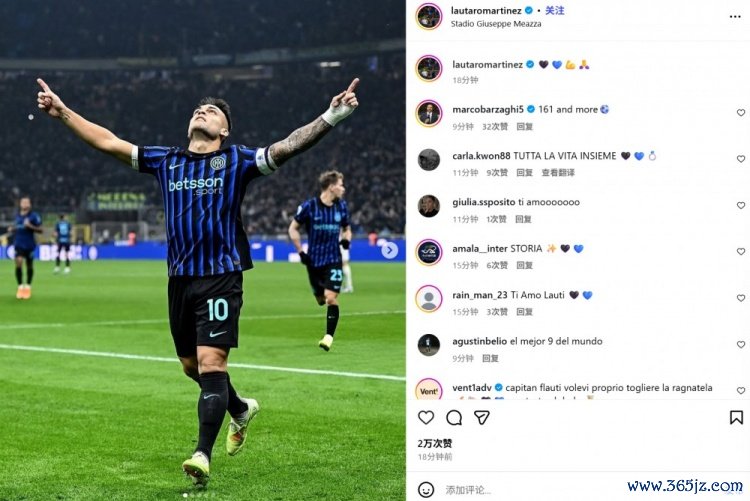Like the post with the heart icon
Image resolution: width=750 pixels, height=501 pixels.
click(426, 417)
